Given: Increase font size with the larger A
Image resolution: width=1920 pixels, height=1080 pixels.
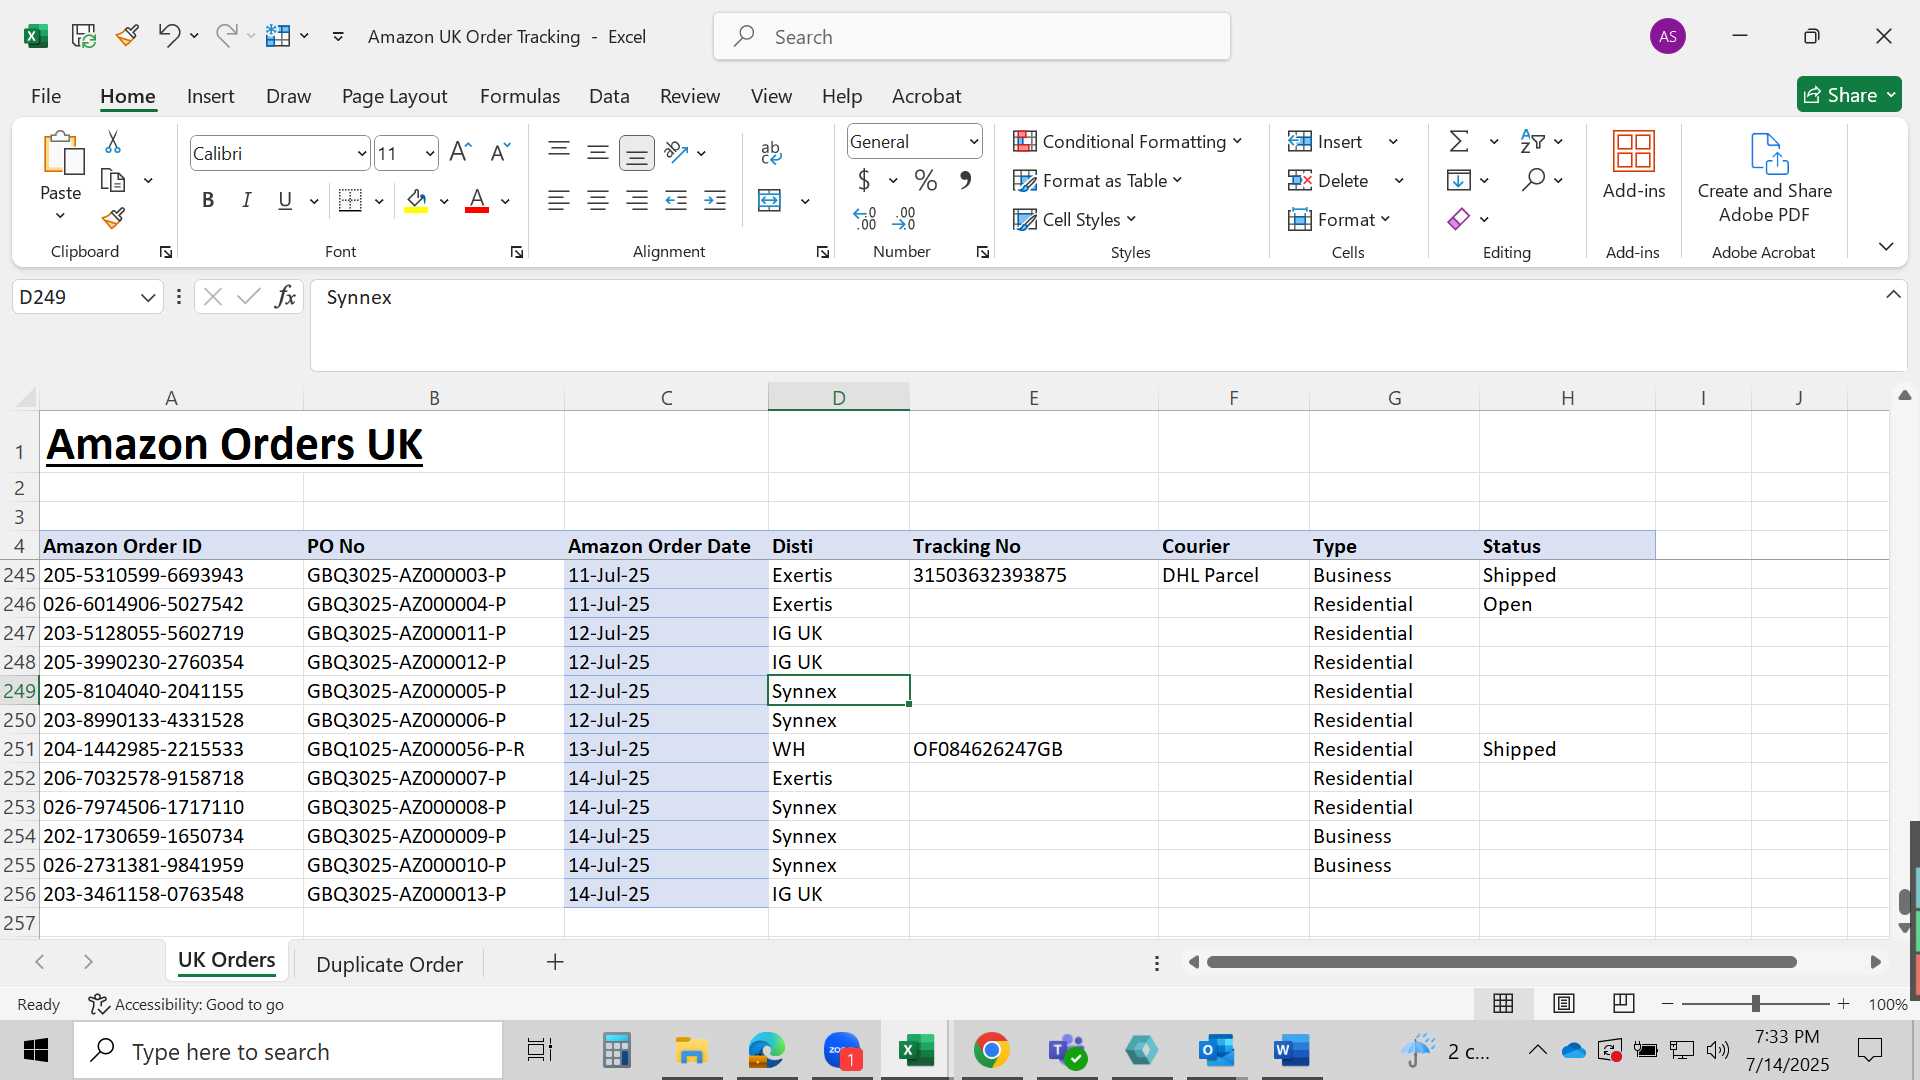Looking at the screenshot, I should pyautogui.click(x=460, y=152).
